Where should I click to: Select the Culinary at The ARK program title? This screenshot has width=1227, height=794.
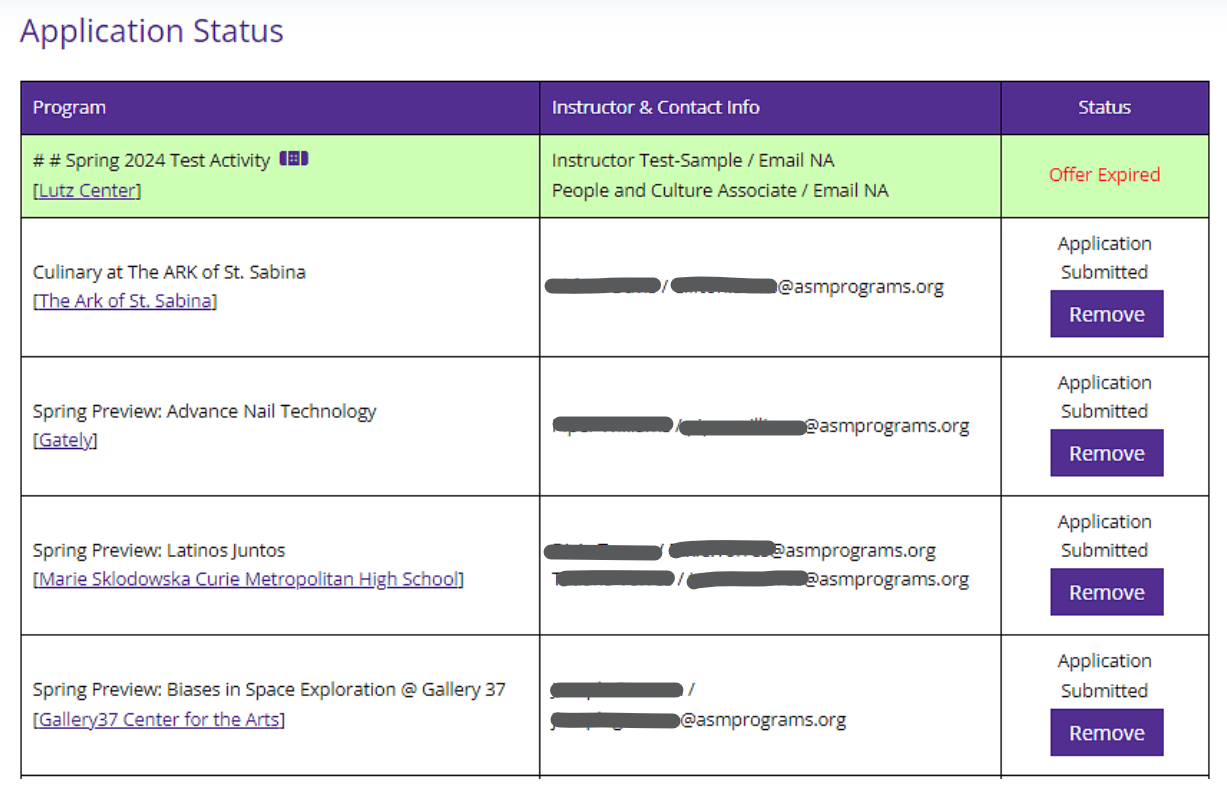pyautogui.click(x=169, y=272)
